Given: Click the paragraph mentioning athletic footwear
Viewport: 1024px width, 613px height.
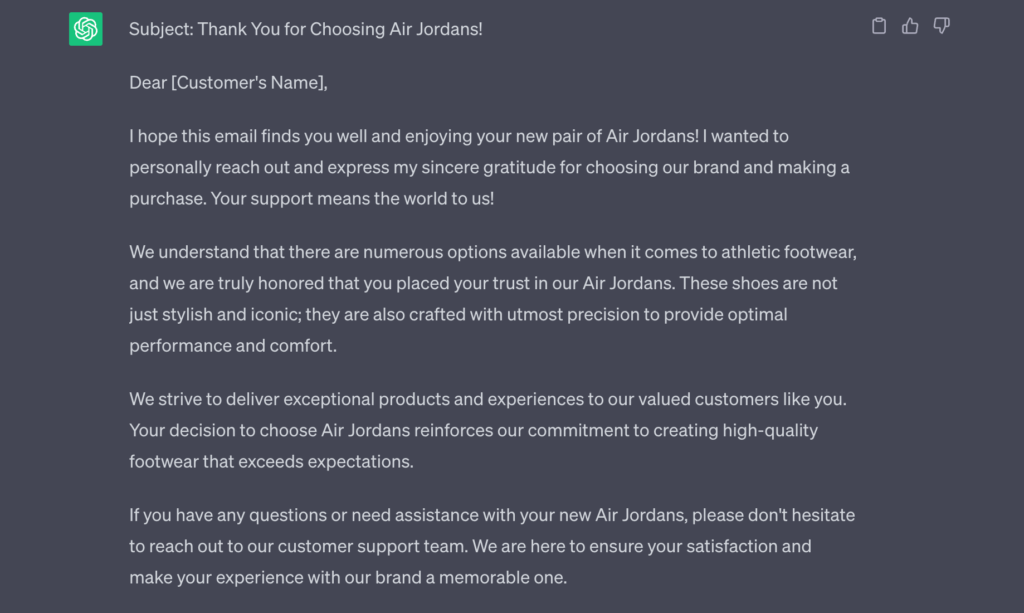Looking at the screenshot, I should click(490, 298).
